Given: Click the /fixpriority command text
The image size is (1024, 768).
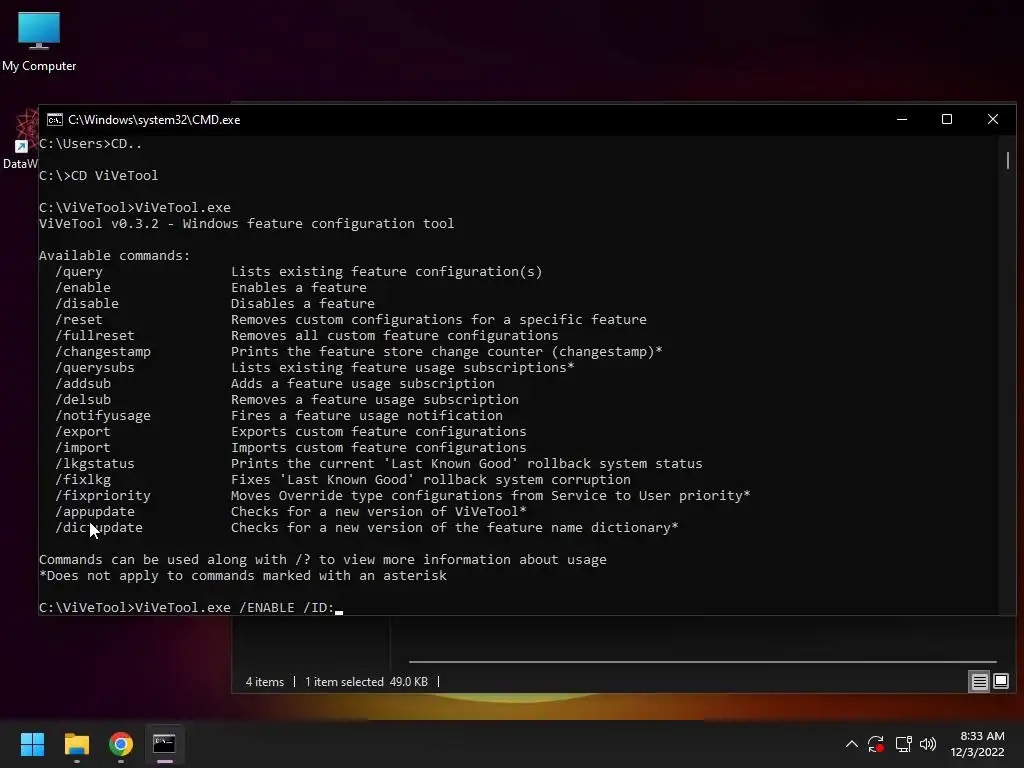Looking at the screenshot, I should coord(103,496).
